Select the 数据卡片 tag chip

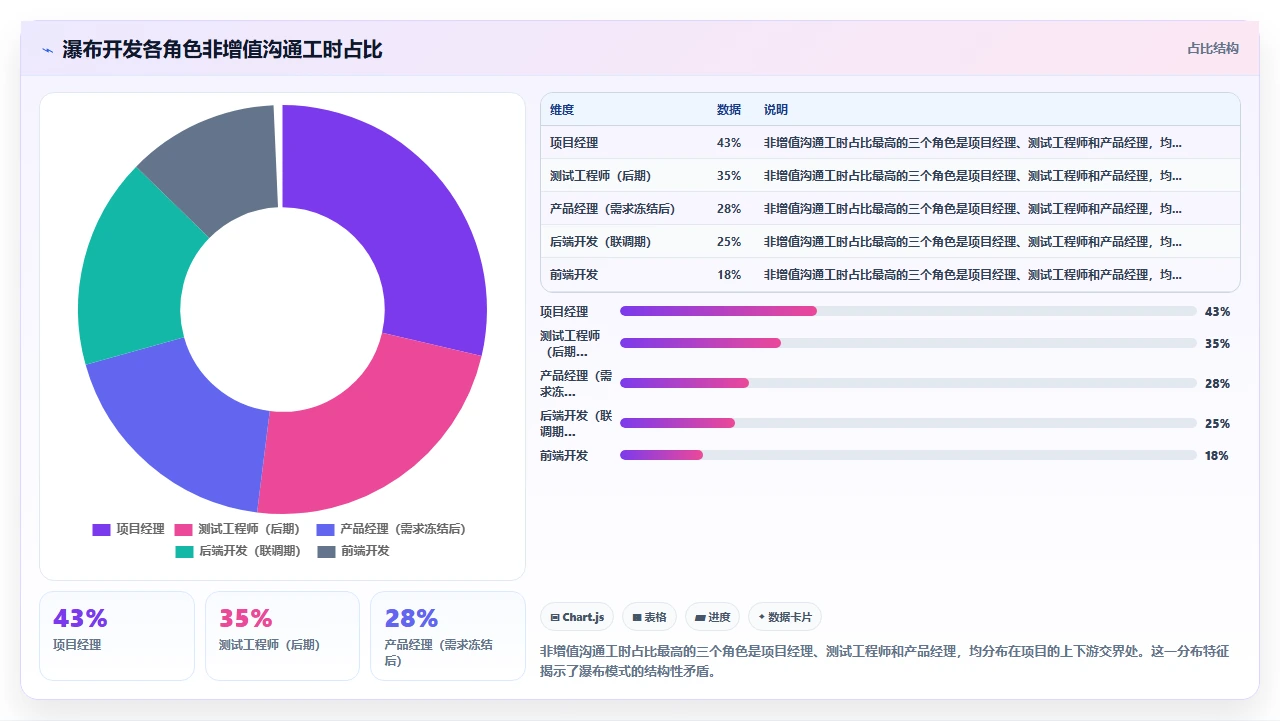coord(785,617)
